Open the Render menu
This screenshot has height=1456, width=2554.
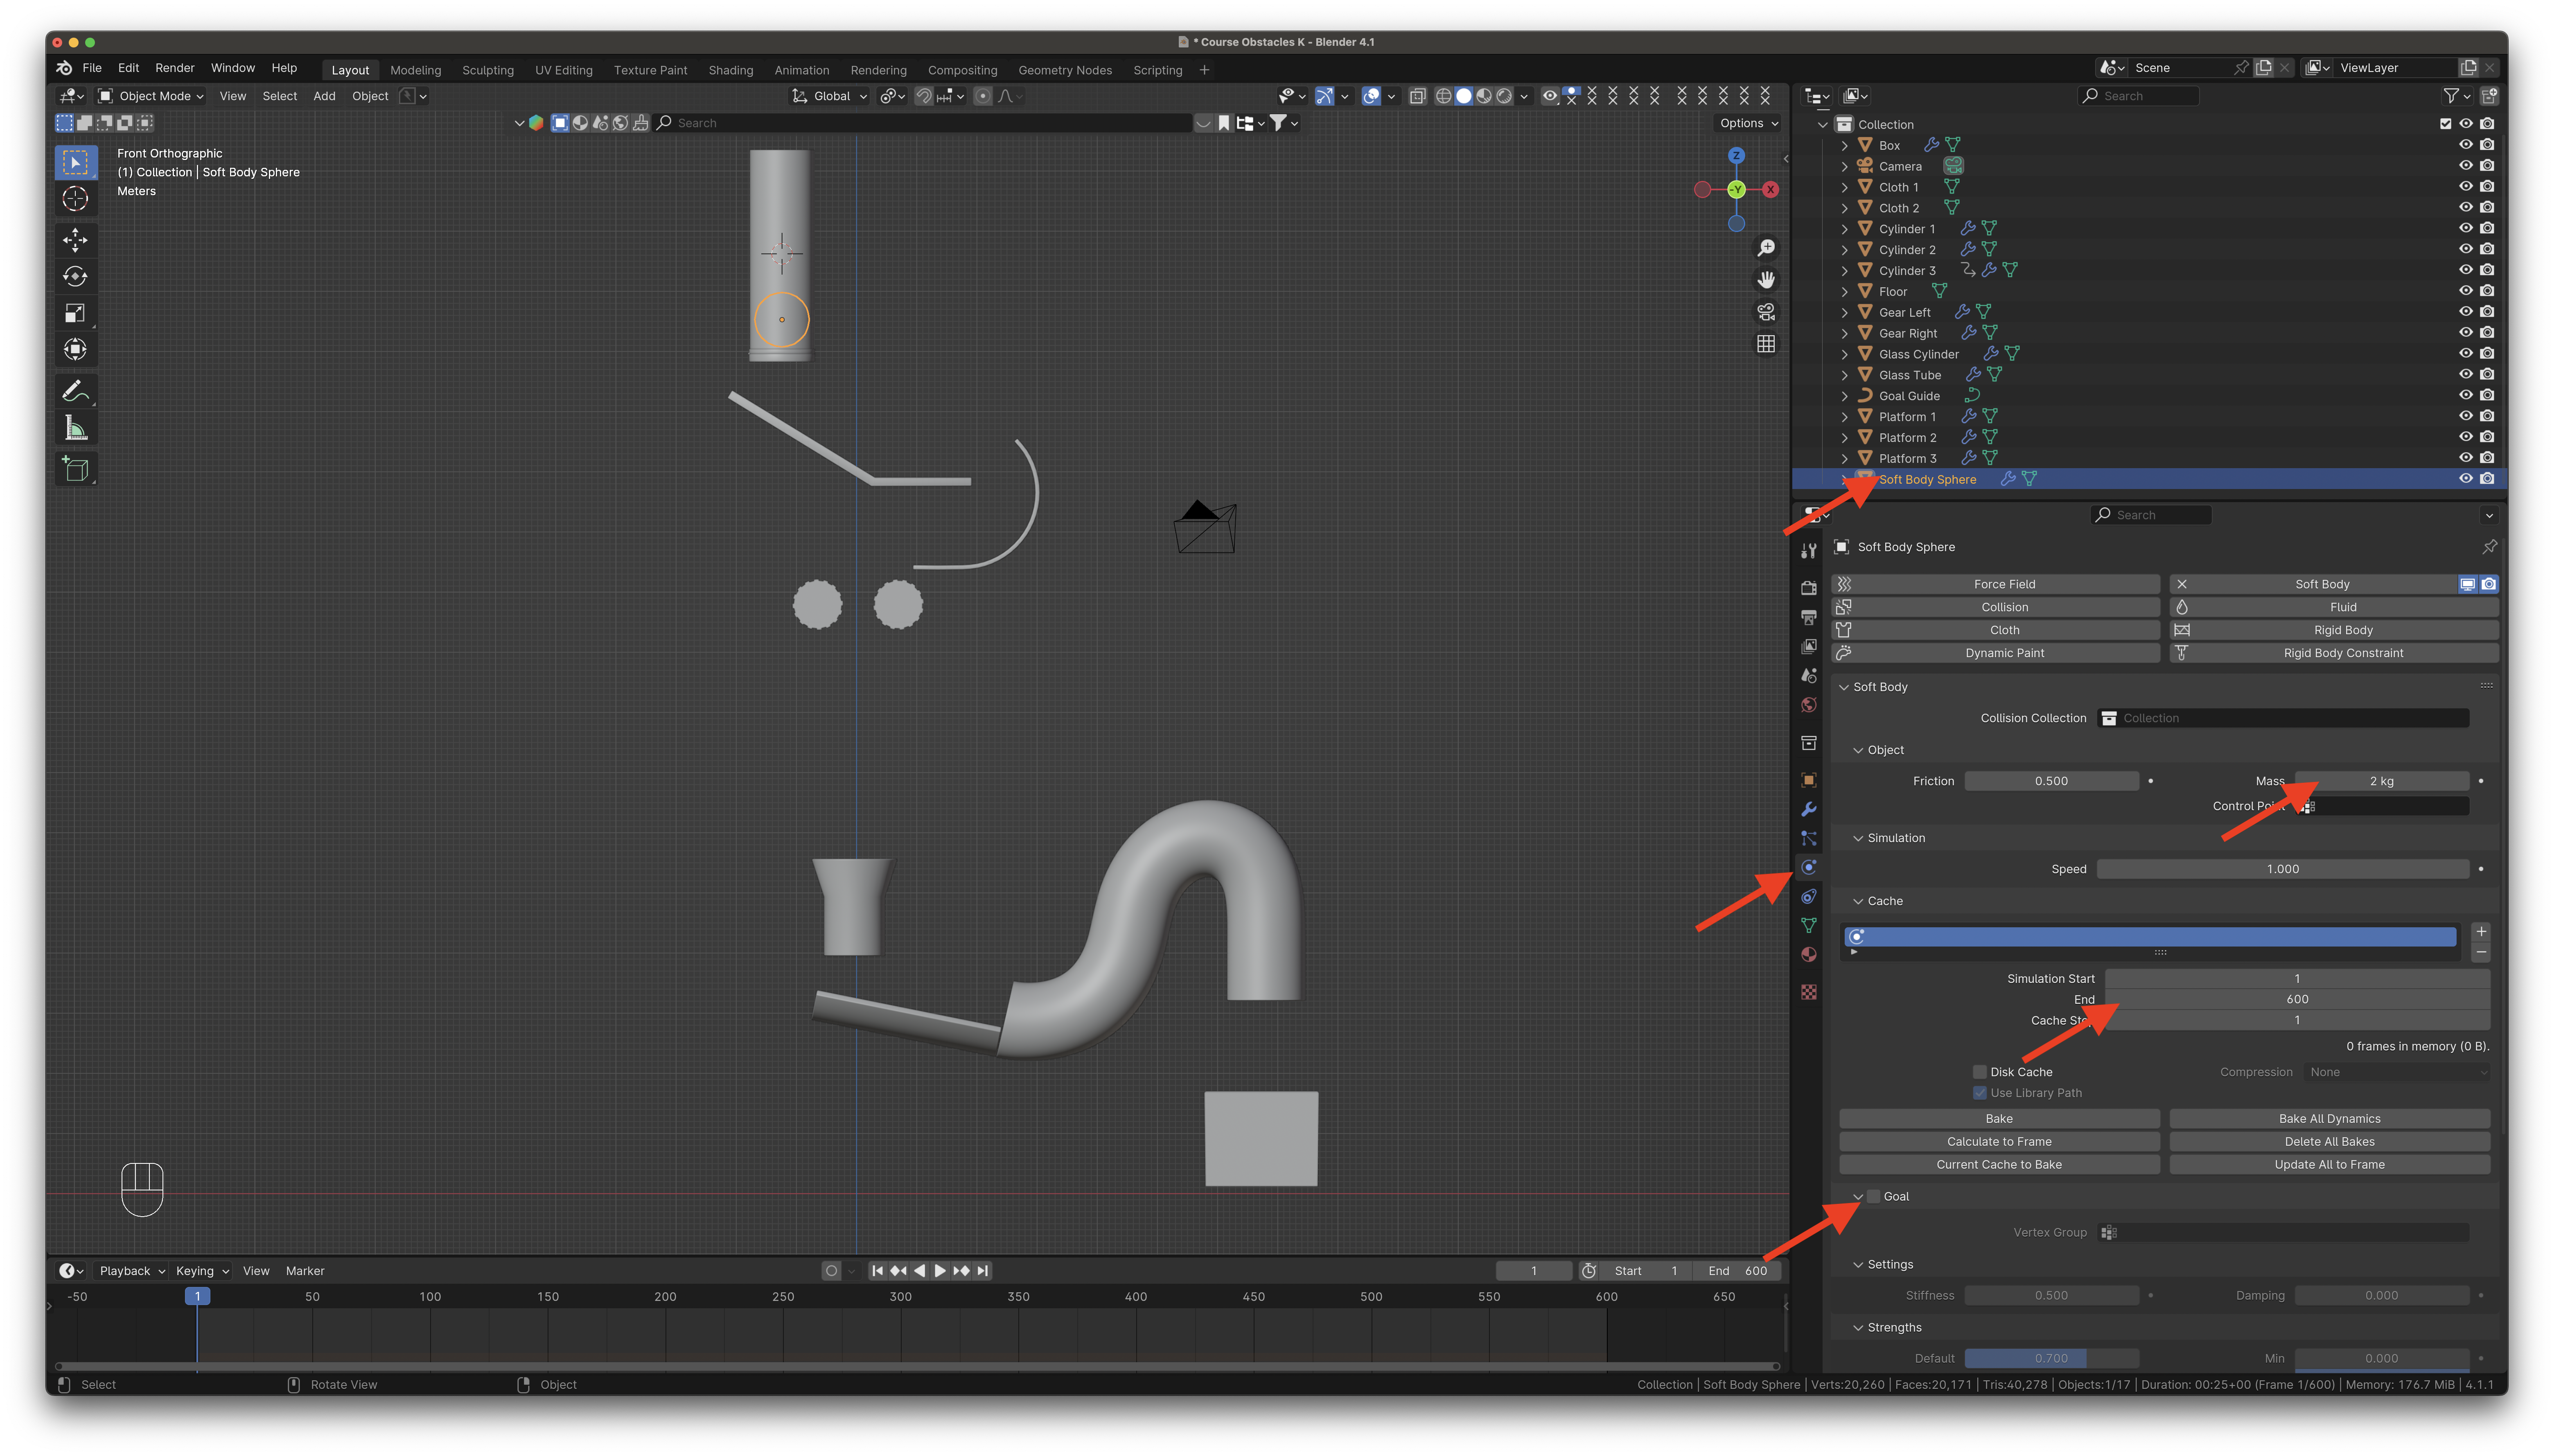175,68
